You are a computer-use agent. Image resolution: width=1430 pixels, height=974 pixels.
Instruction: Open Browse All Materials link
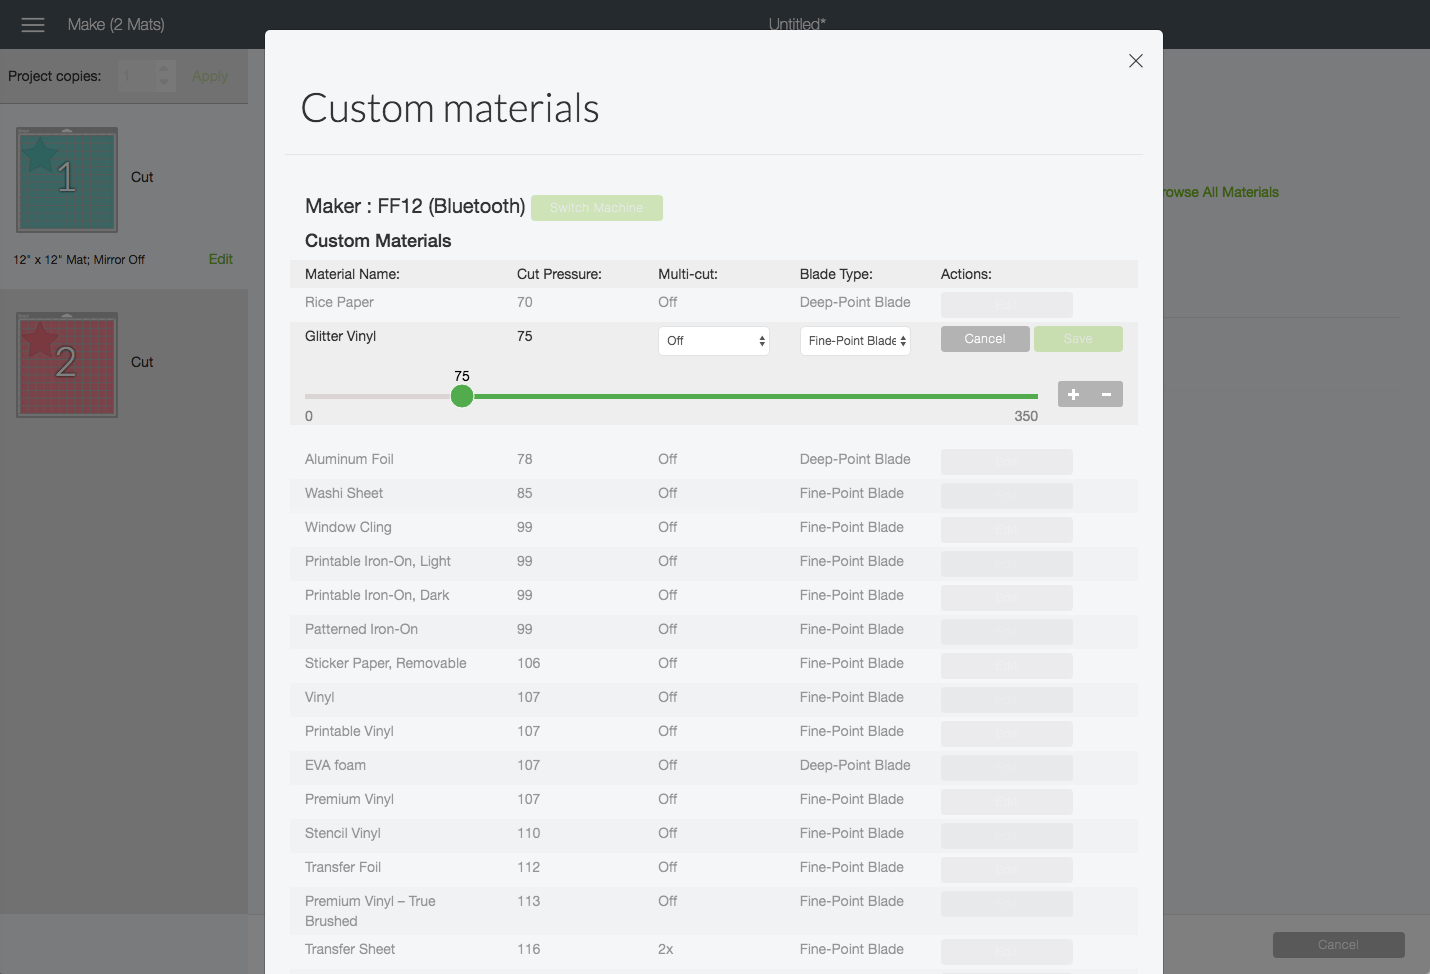click(1220, 192)
